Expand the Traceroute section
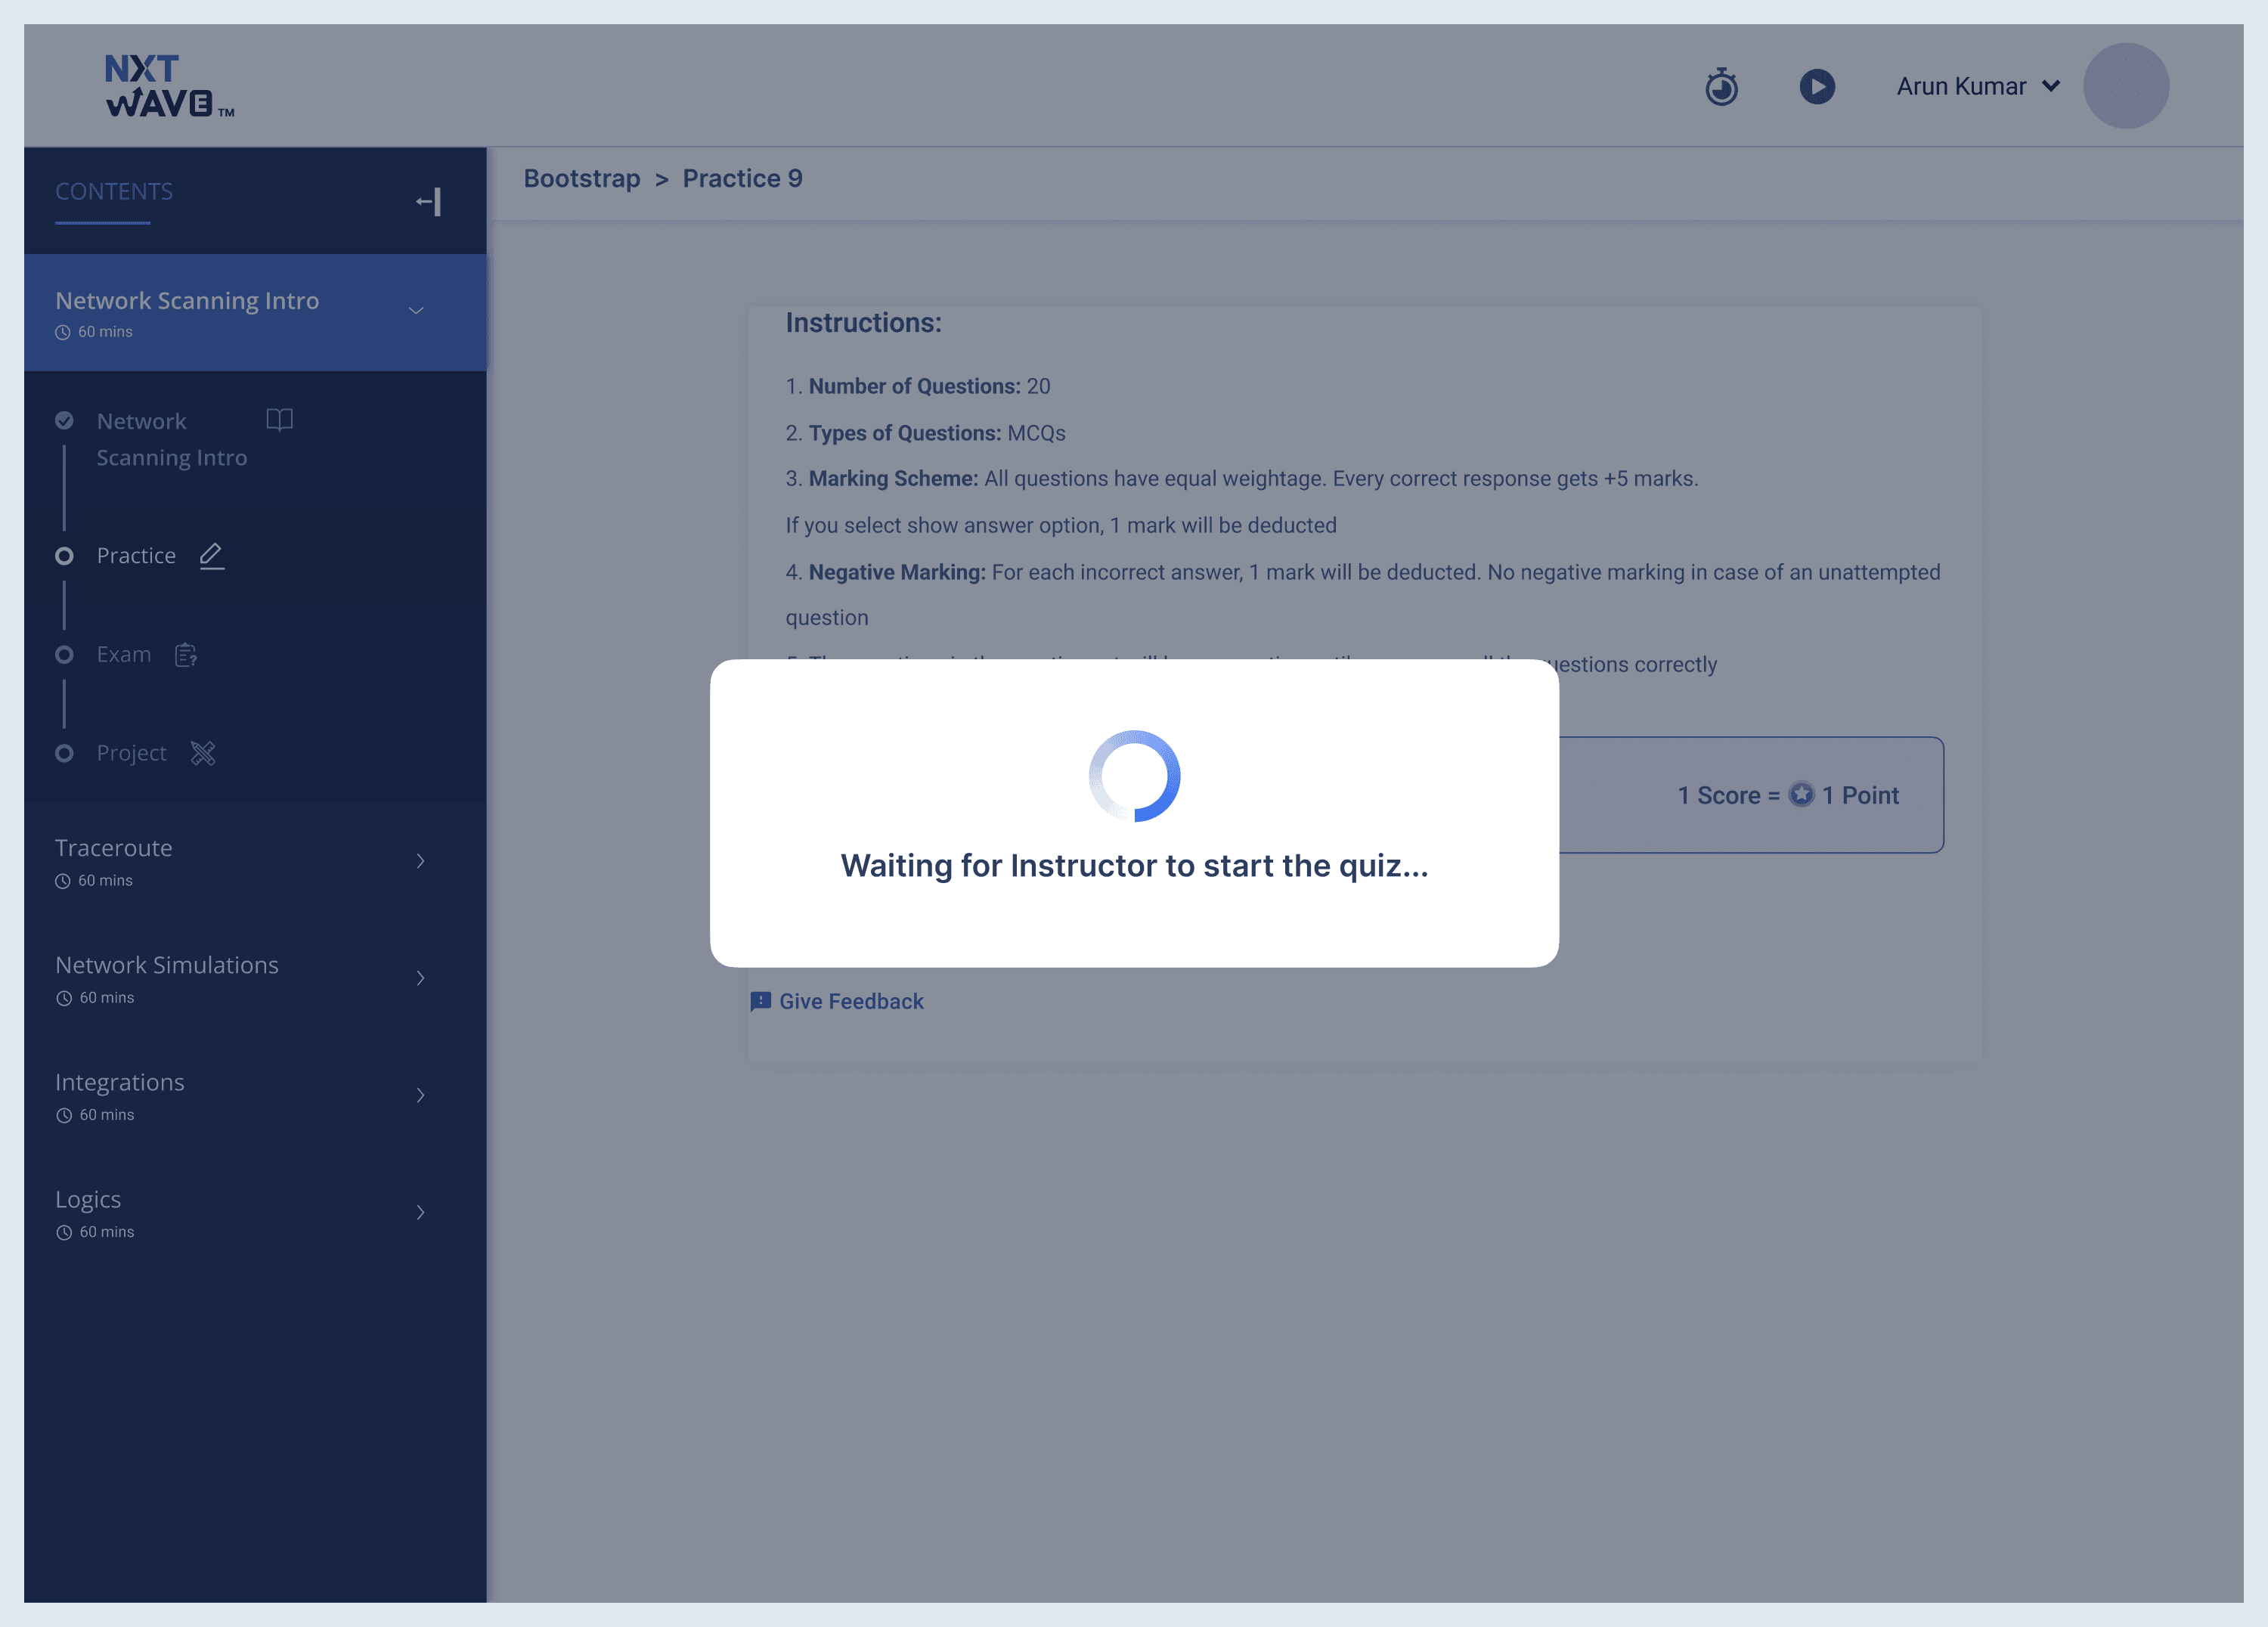The width and height of the screenshot is (2268, 1627). [x=420, y=861]
